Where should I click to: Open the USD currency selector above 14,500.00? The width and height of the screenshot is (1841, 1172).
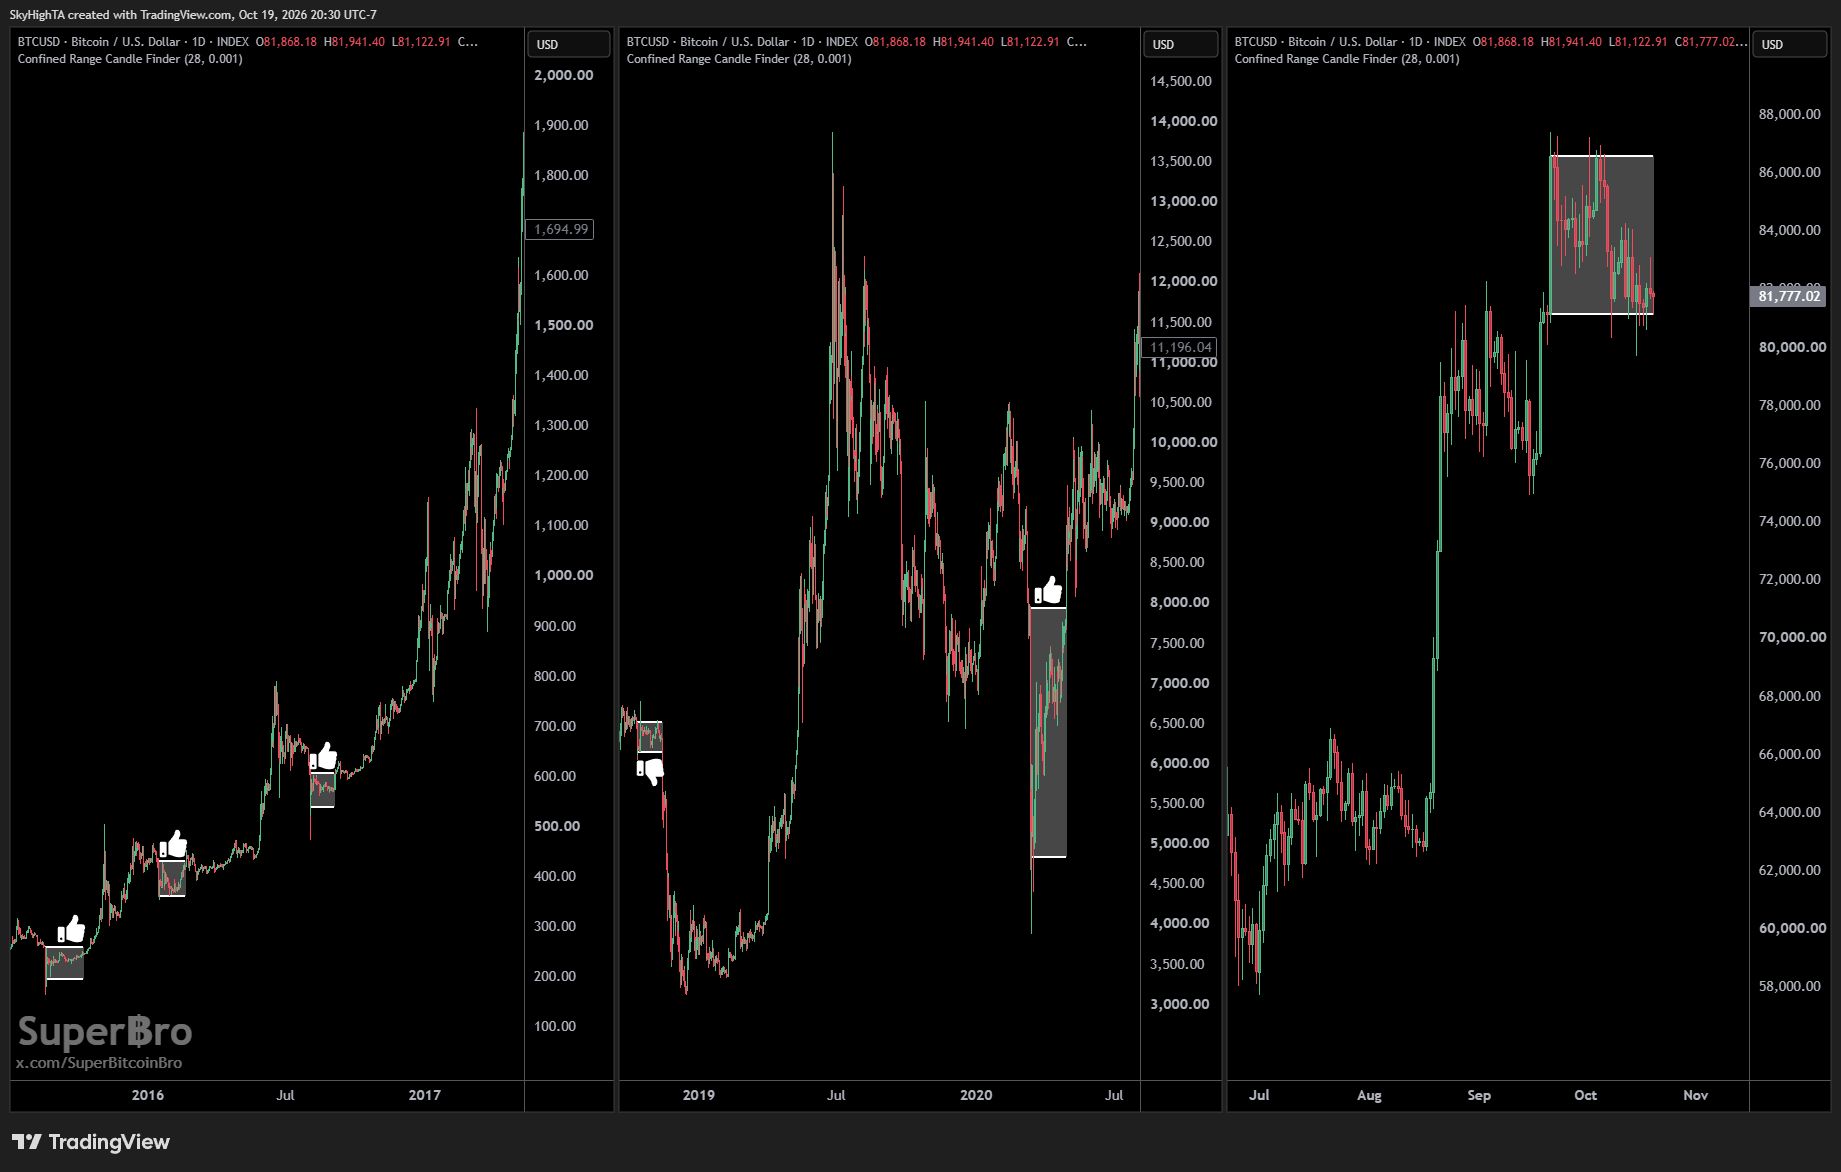click(1180, 44)
